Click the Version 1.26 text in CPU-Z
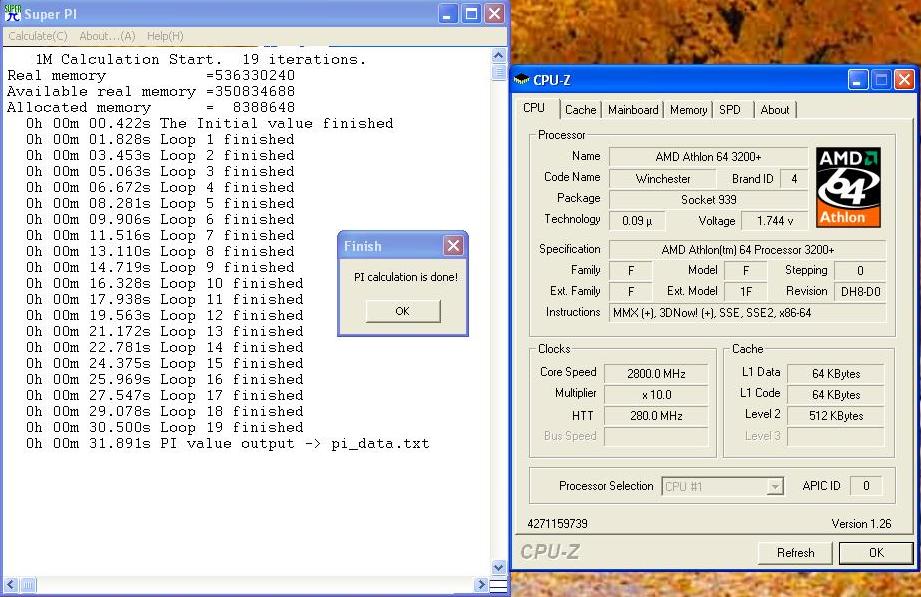This screenshot has width=921, height=597. 861,524
